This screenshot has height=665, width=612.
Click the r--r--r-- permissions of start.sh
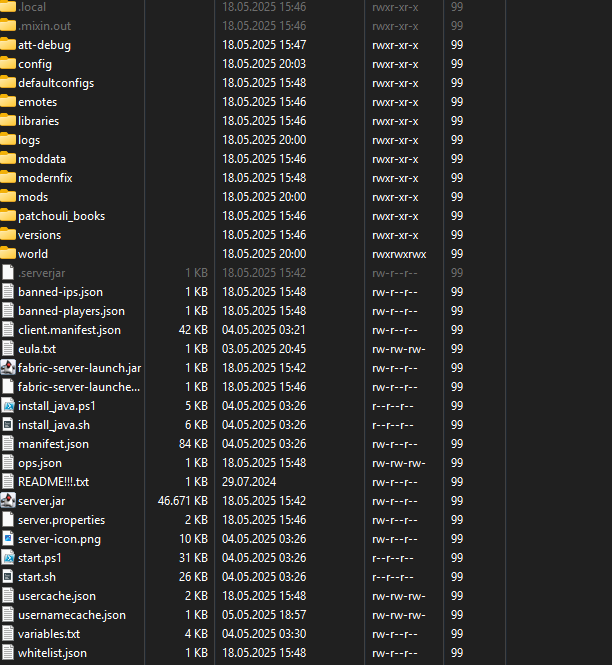point(393,577)
